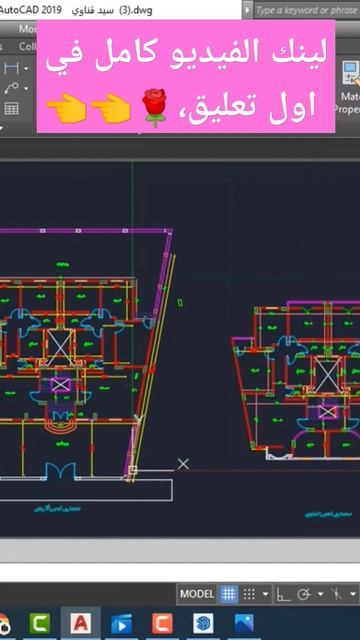This screenshot has height=640, width=360.
Task: Toggle ortho mode in status bar
Action: pos(283,594)
